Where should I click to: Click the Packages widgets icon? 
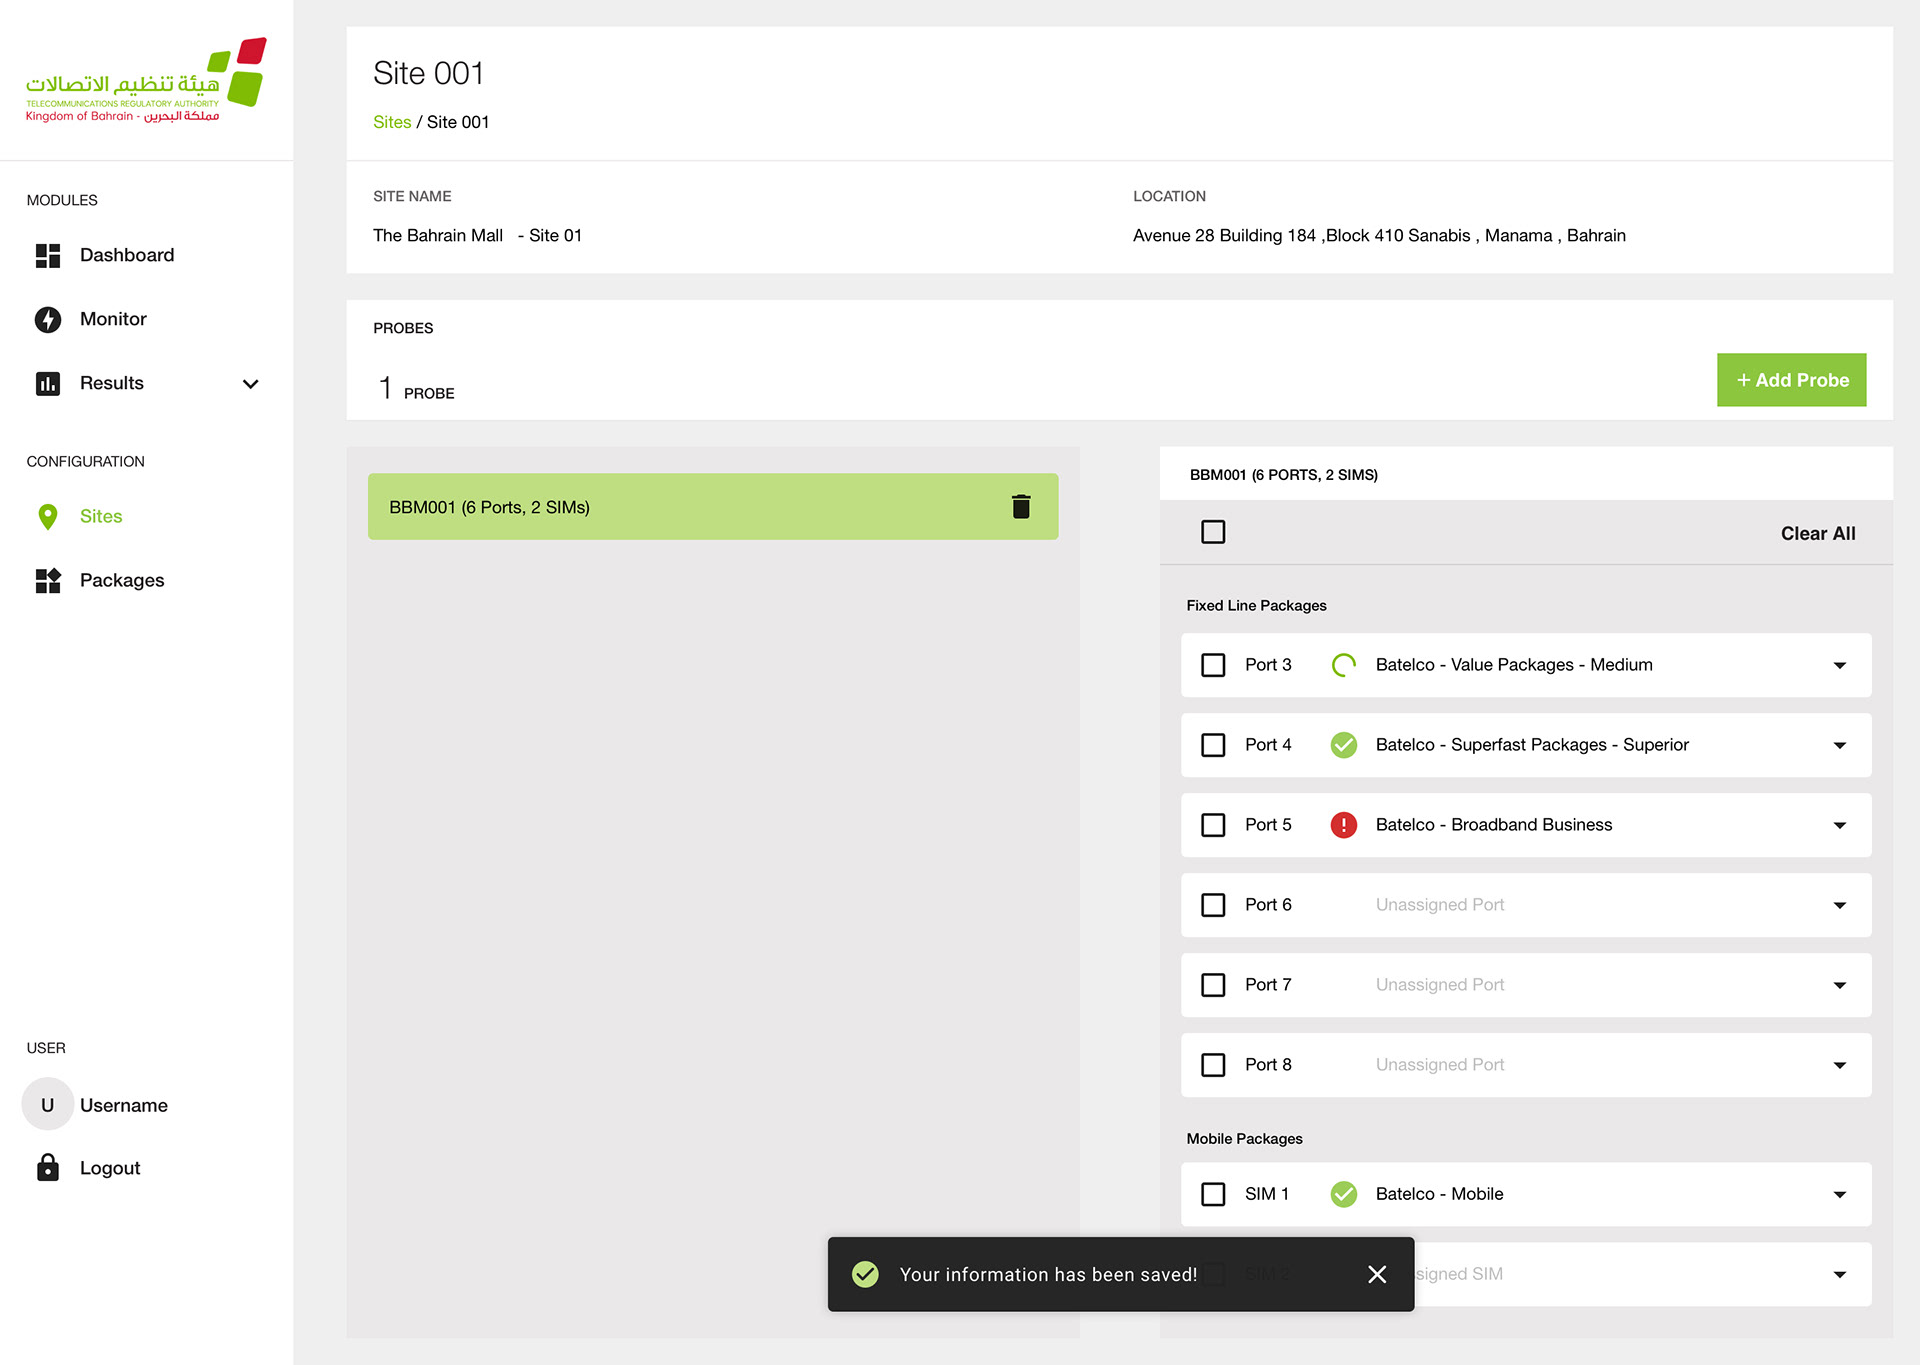point(48,580)
